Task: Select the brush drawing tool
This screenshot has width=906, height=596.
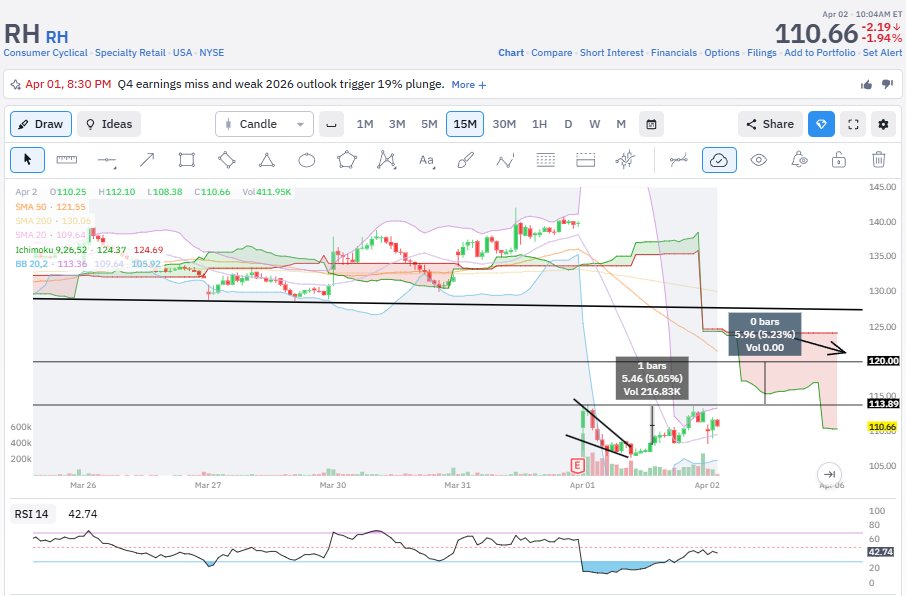Action: tap(466, 160)
